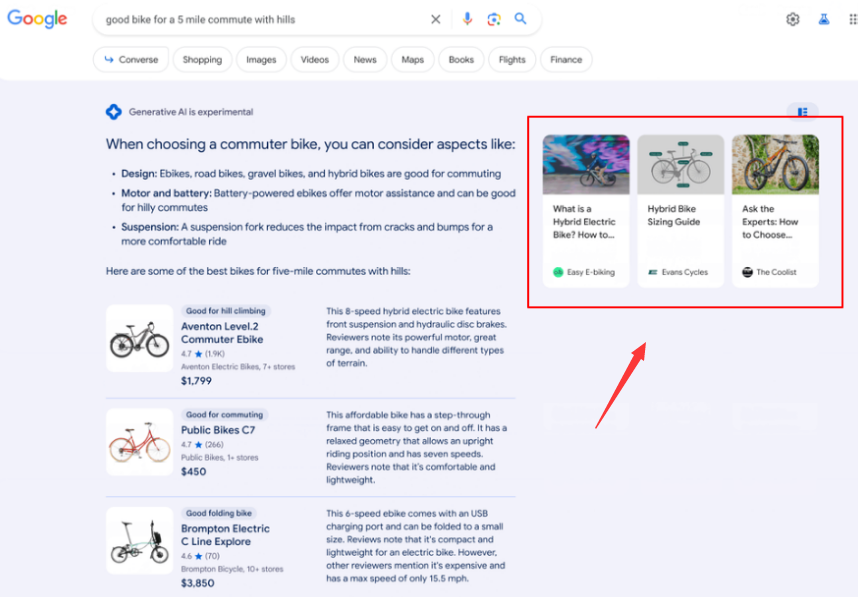This screenshot has width=858, height=597.
Task: Open the Public Bikes C7 listing
Action: click(x=218, y=430)
